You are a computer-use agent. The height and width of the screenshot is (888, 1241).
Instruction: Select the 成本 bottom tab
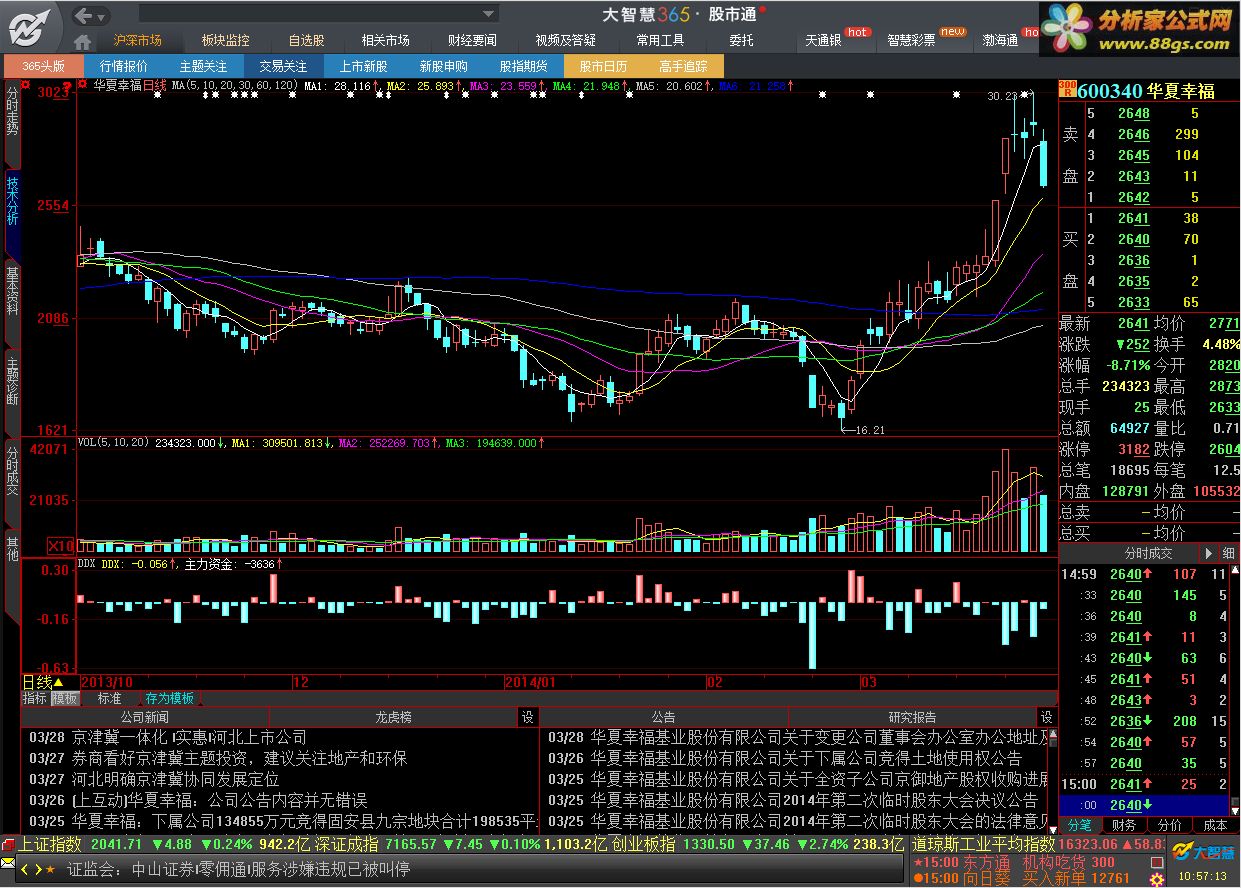click(1215, 825)
